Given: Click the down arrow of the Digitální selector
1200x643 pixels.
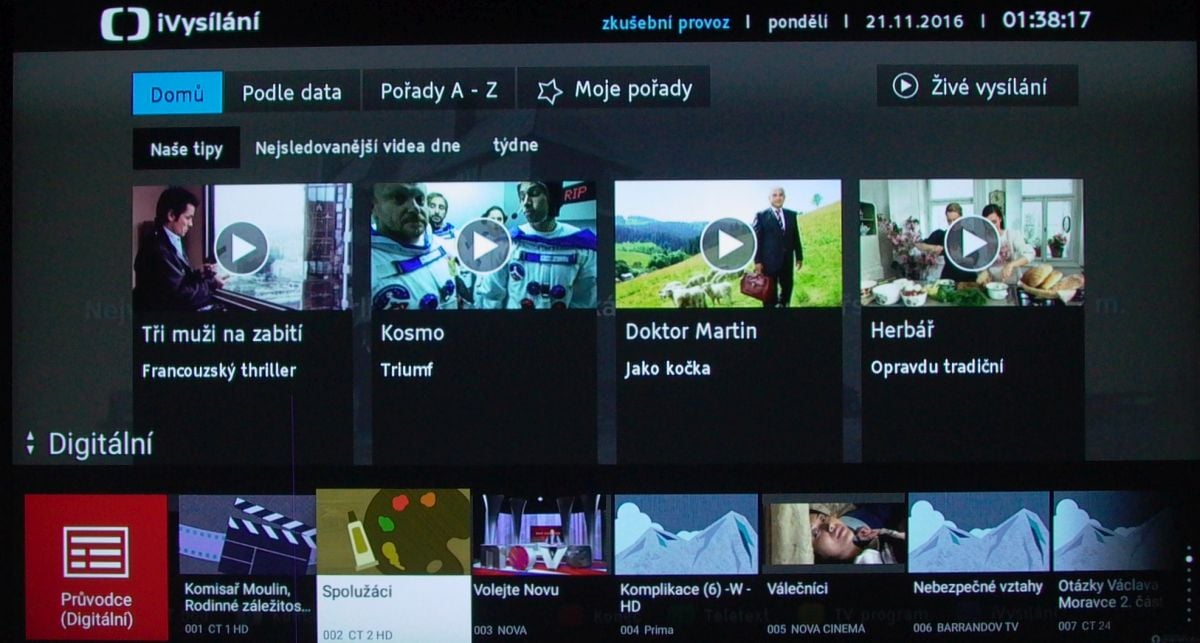Looking at the screenshot, I should (x=30, y=448).
